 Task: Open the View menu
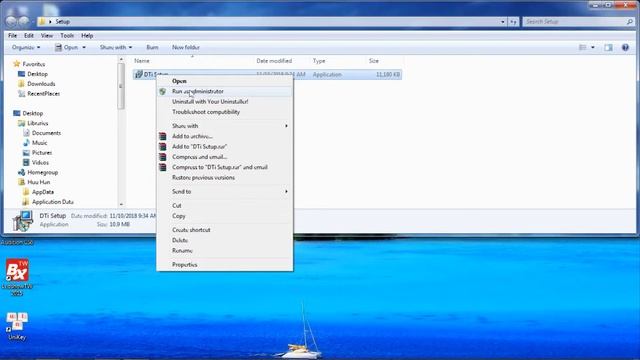pos(47,36)
